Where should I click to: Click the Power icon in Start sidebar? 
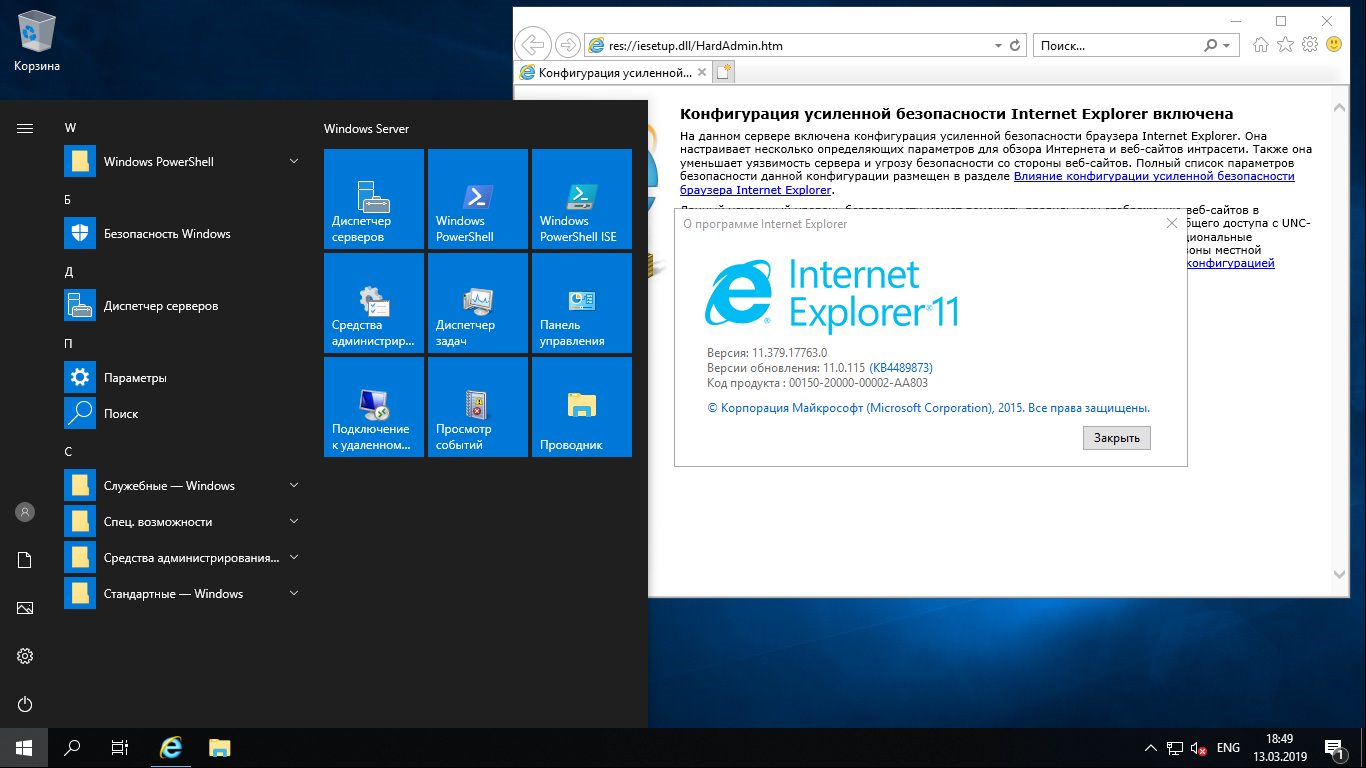click(25, 704)
